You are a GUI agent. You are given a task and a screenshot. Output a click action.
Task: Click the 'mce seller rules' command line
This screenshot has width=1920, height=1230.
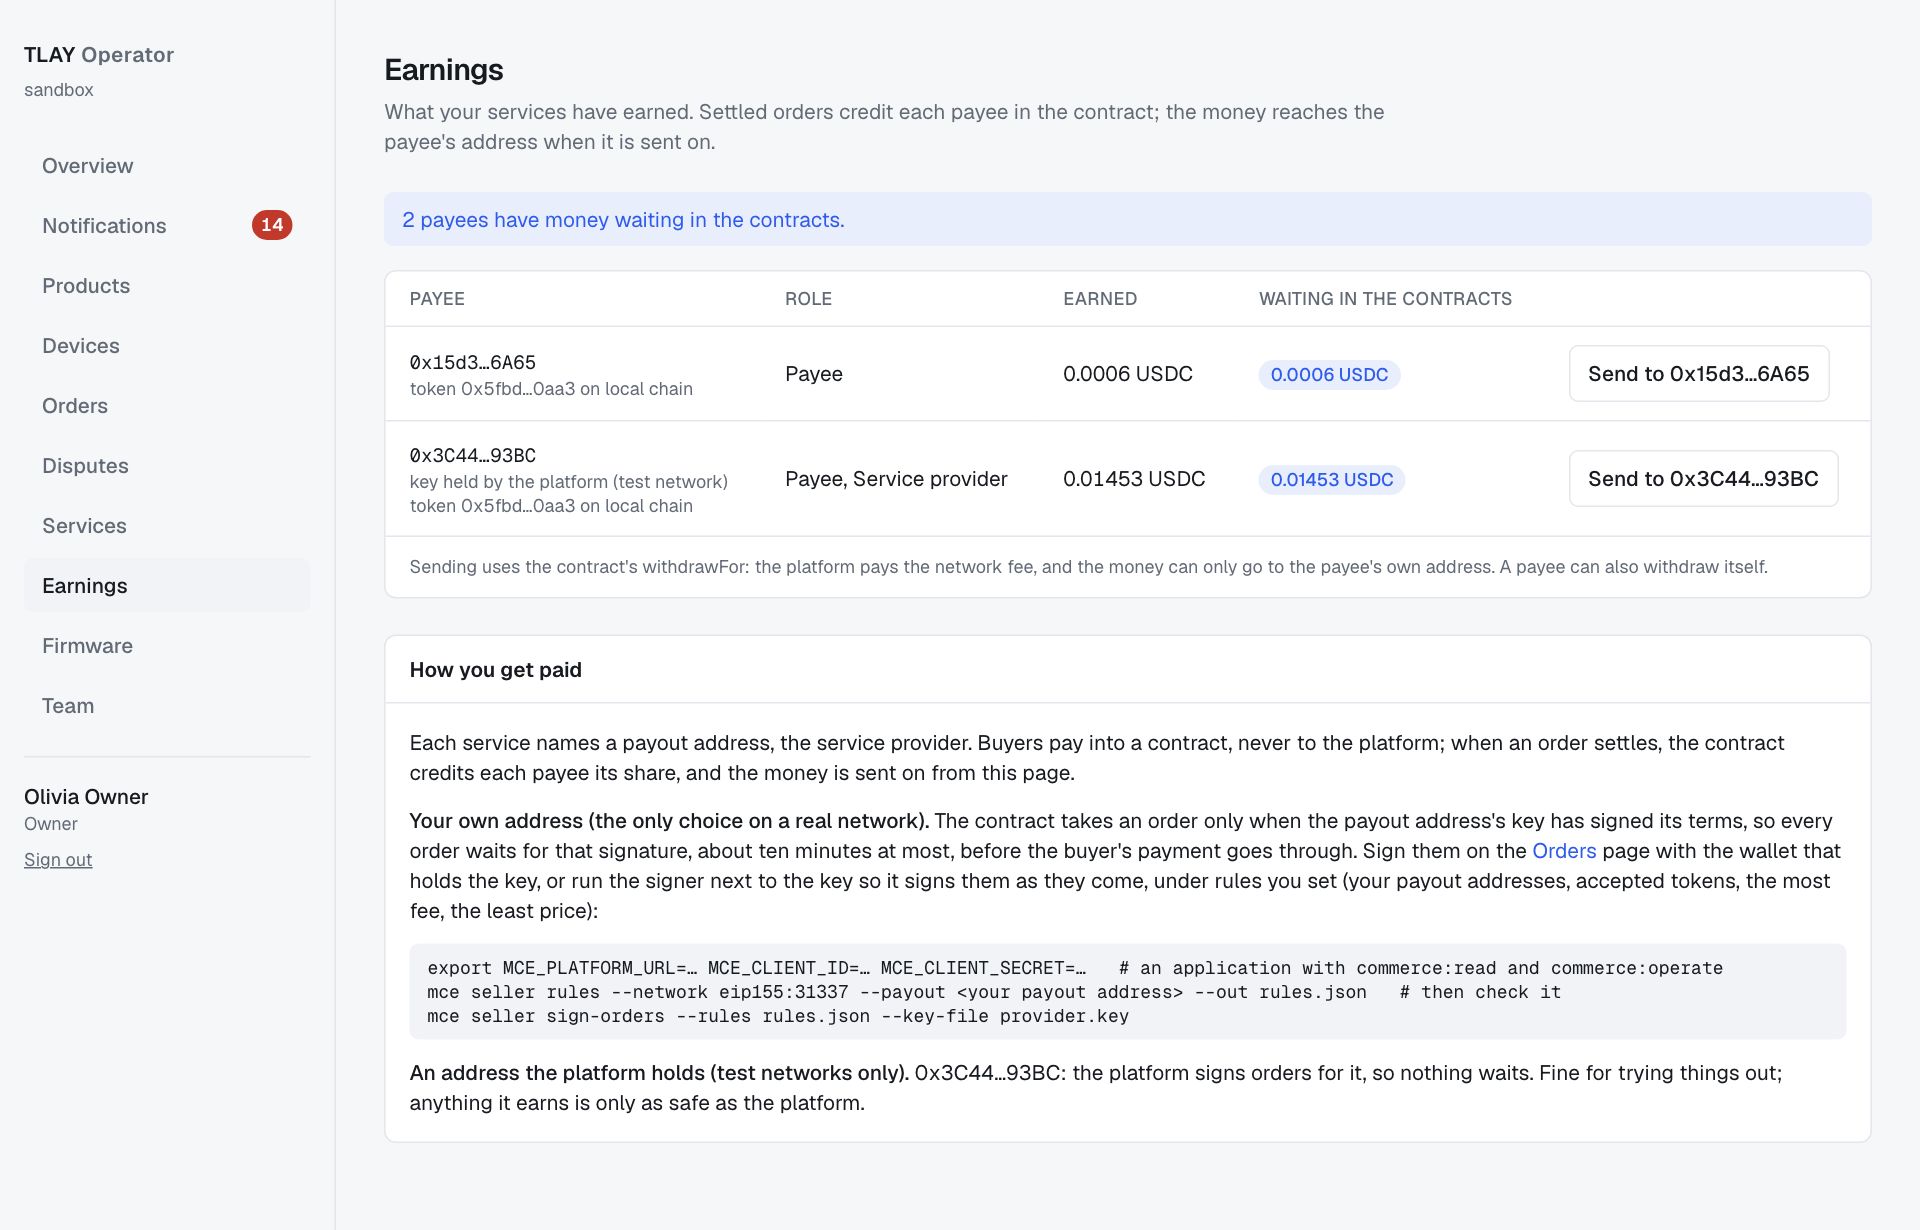click(994, 992)
